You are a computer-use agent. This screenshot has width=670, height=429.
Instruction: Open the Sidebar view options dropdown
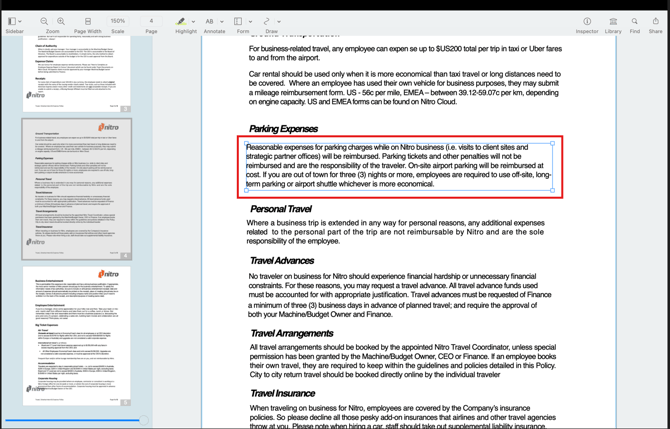coord(22,21)
